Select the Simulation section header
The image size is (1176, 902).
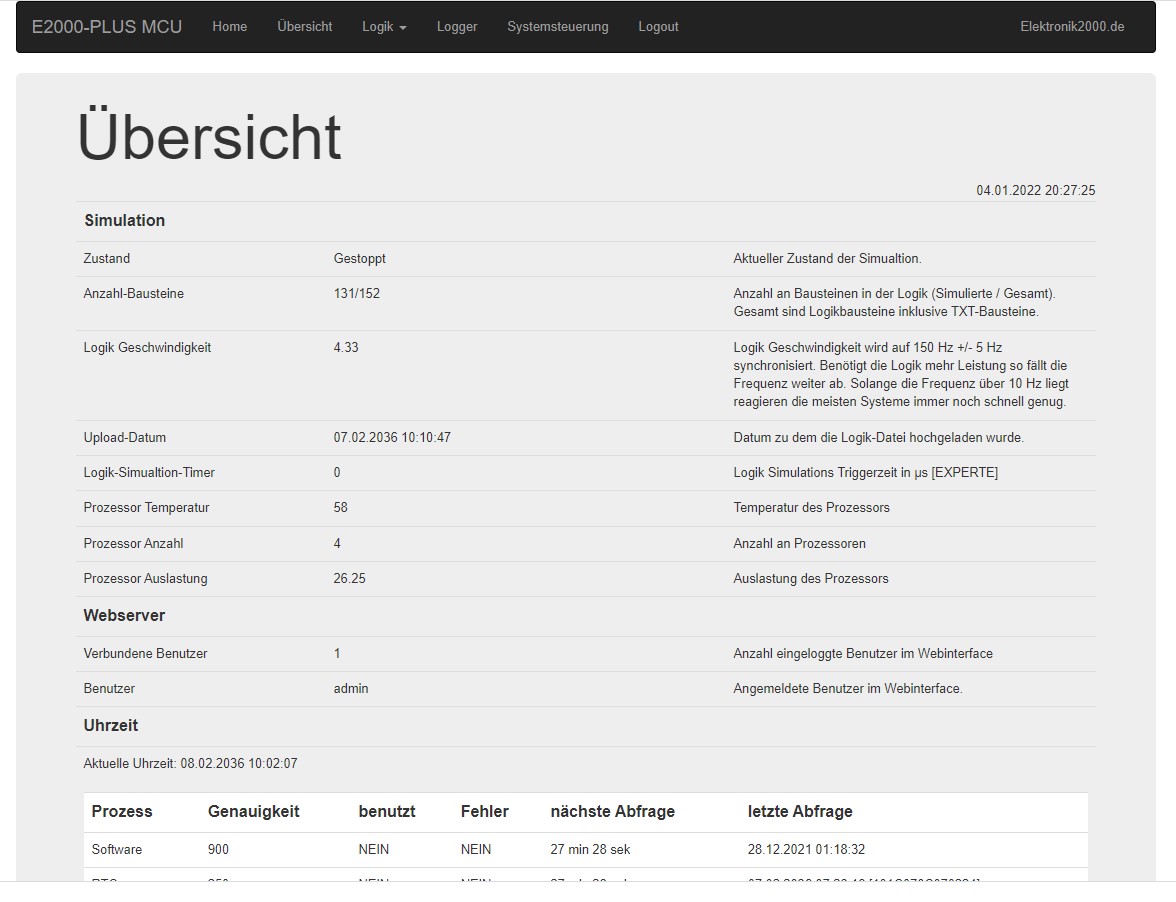click(125, 221)
